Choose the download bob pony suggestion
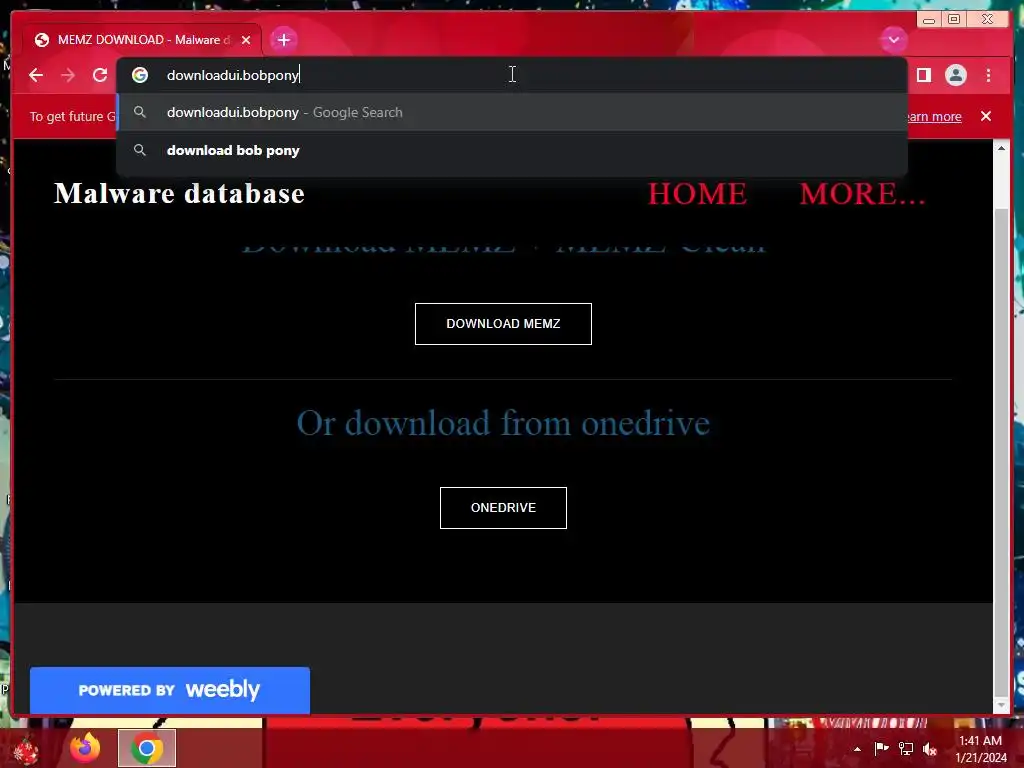 [512, 150]
